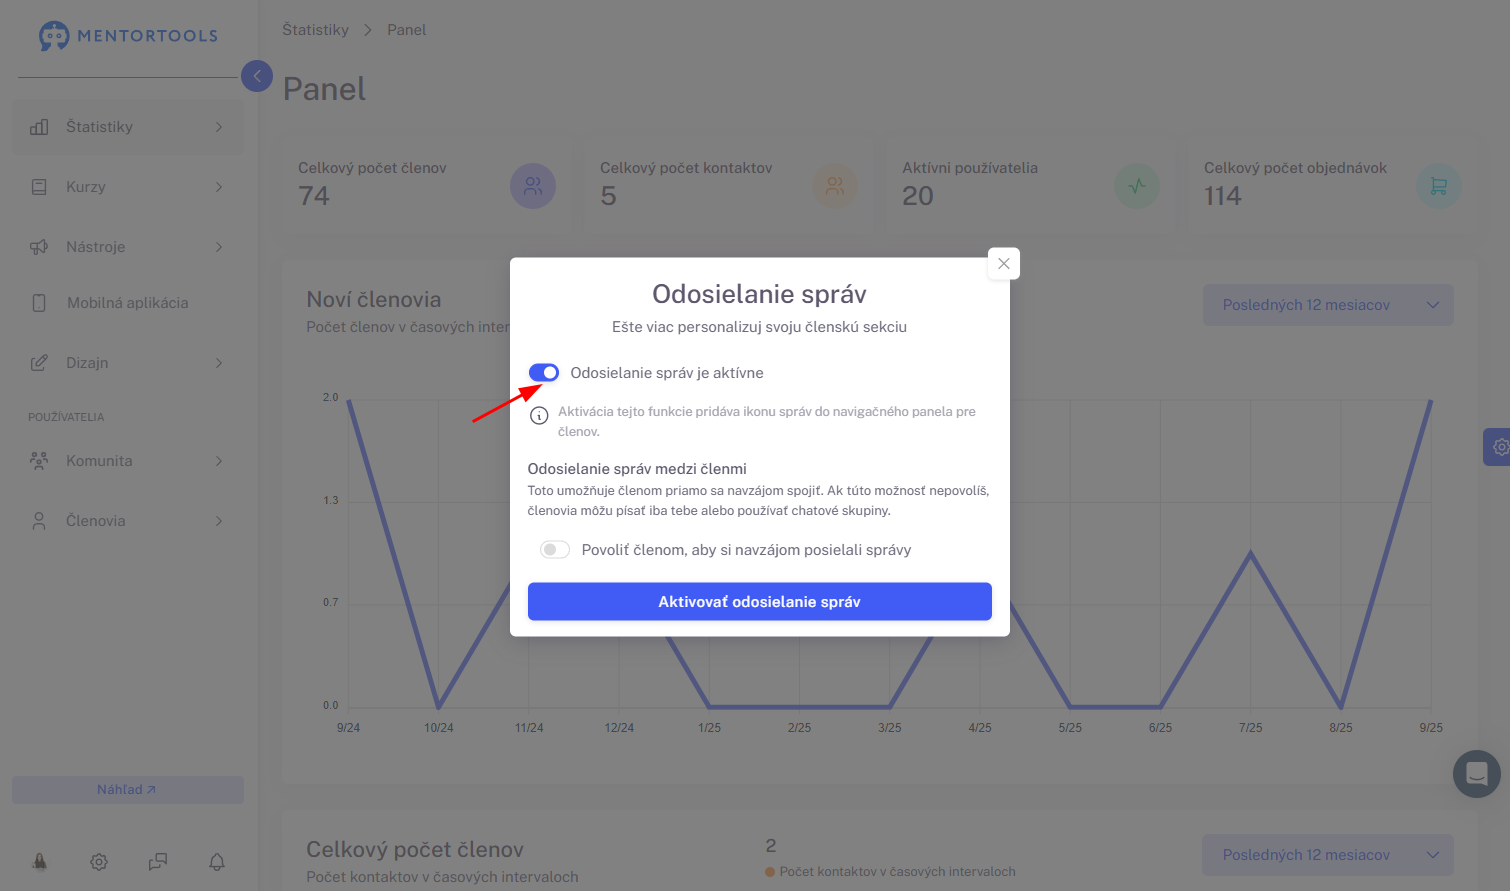Screen dimensions: 1510x891
Task: Enable 'Povoliť členom' messaging toggle
Action: point(555,550)
